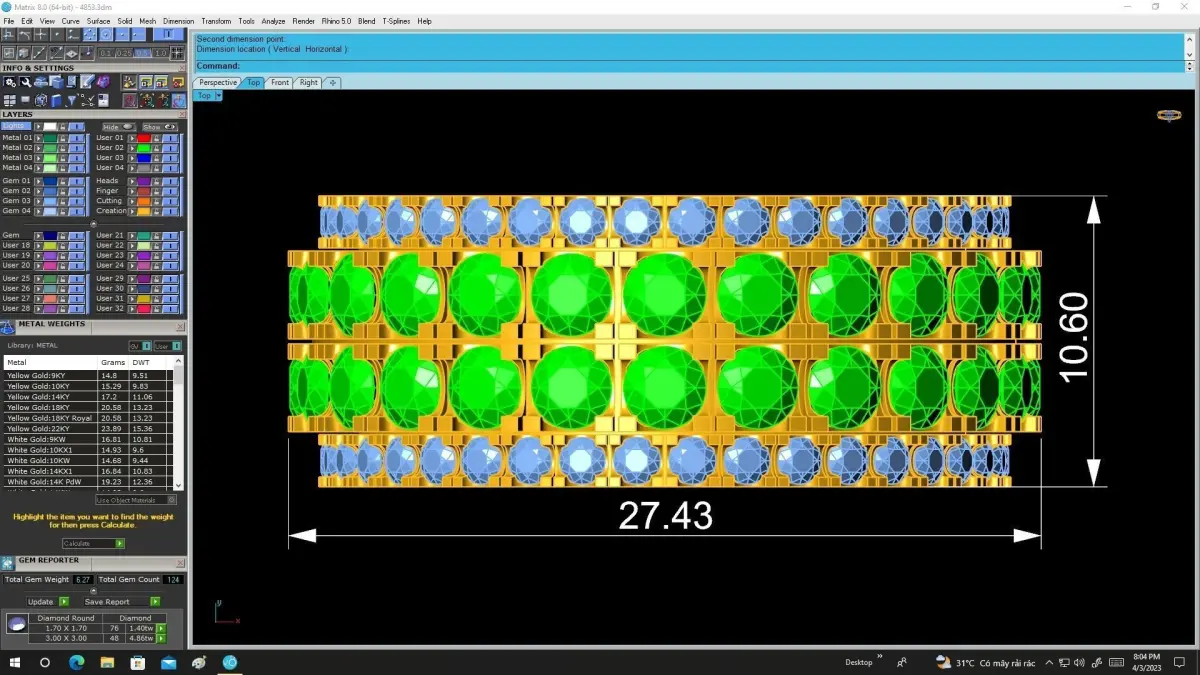
Task: Click green arrow for 3.00 X 3.00 row
Action: pyautogui.click(x=161, y=638)
